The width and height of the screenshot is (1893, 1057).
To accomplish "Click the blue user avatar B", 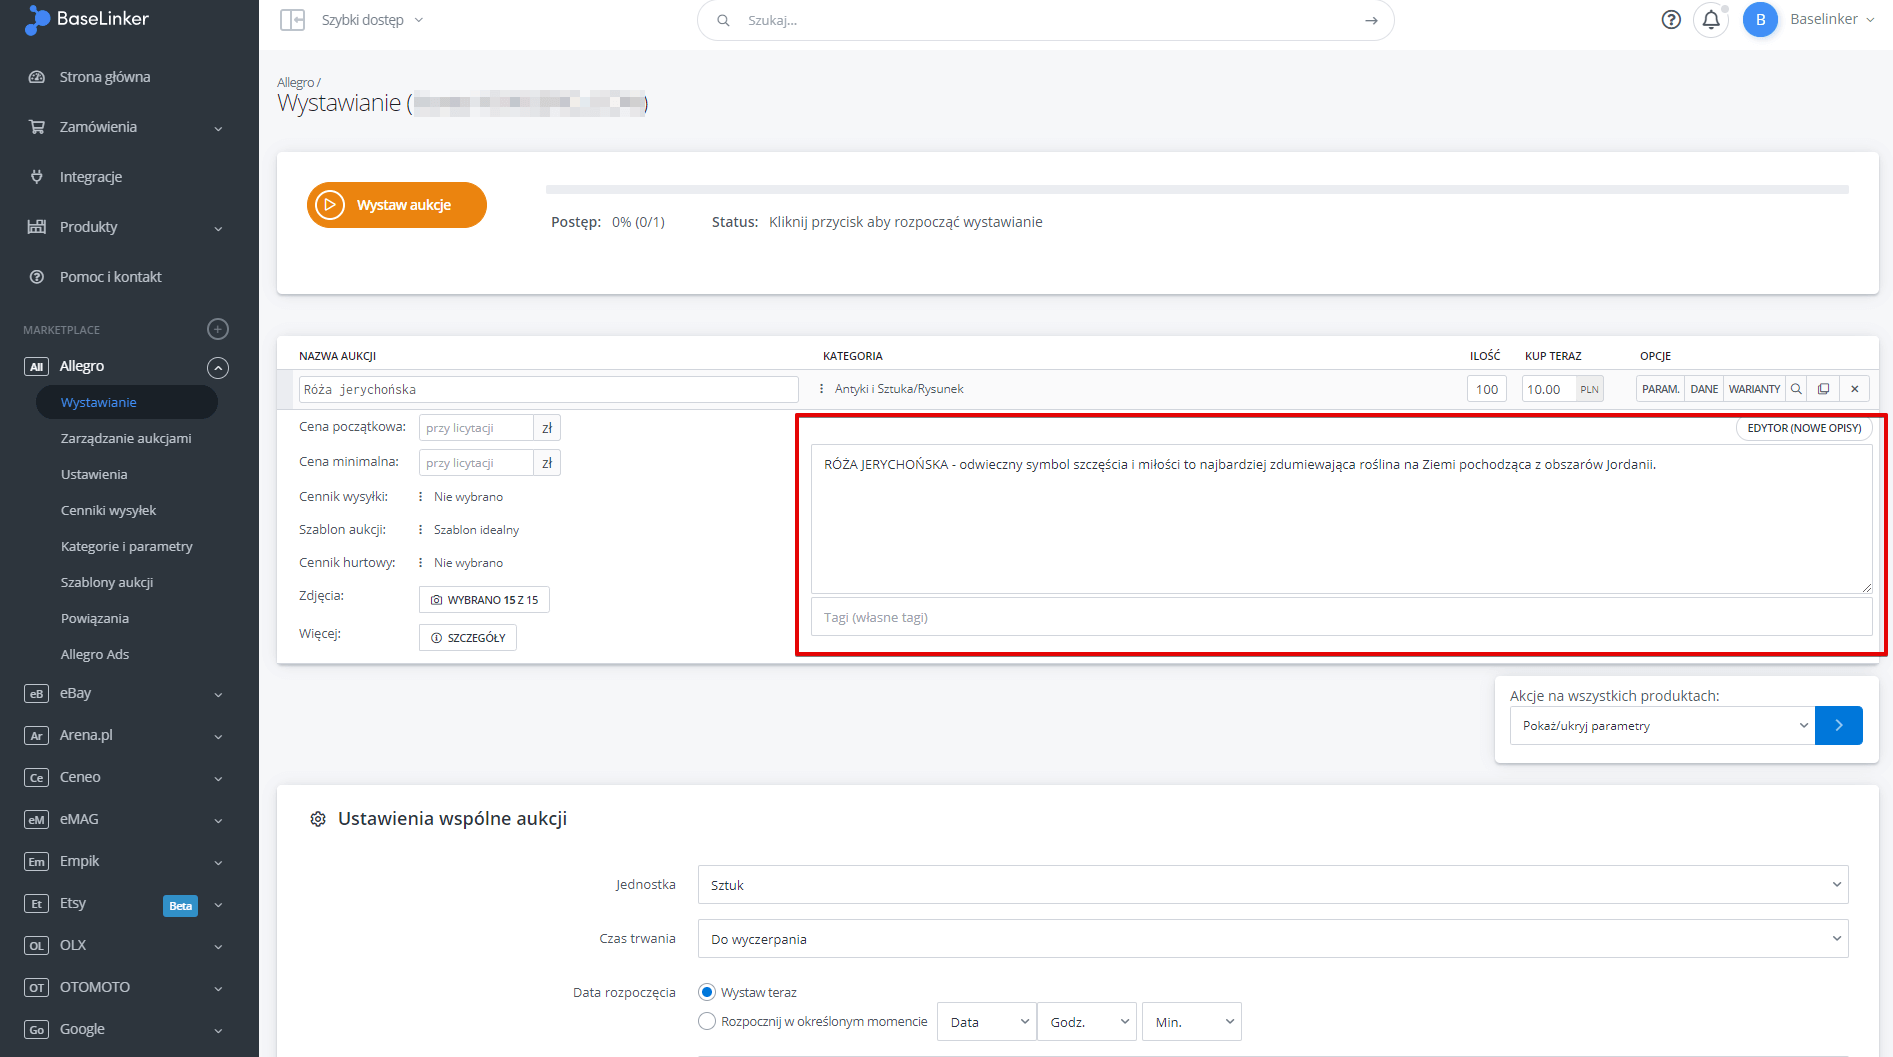I will click(x=1760, y=20).
